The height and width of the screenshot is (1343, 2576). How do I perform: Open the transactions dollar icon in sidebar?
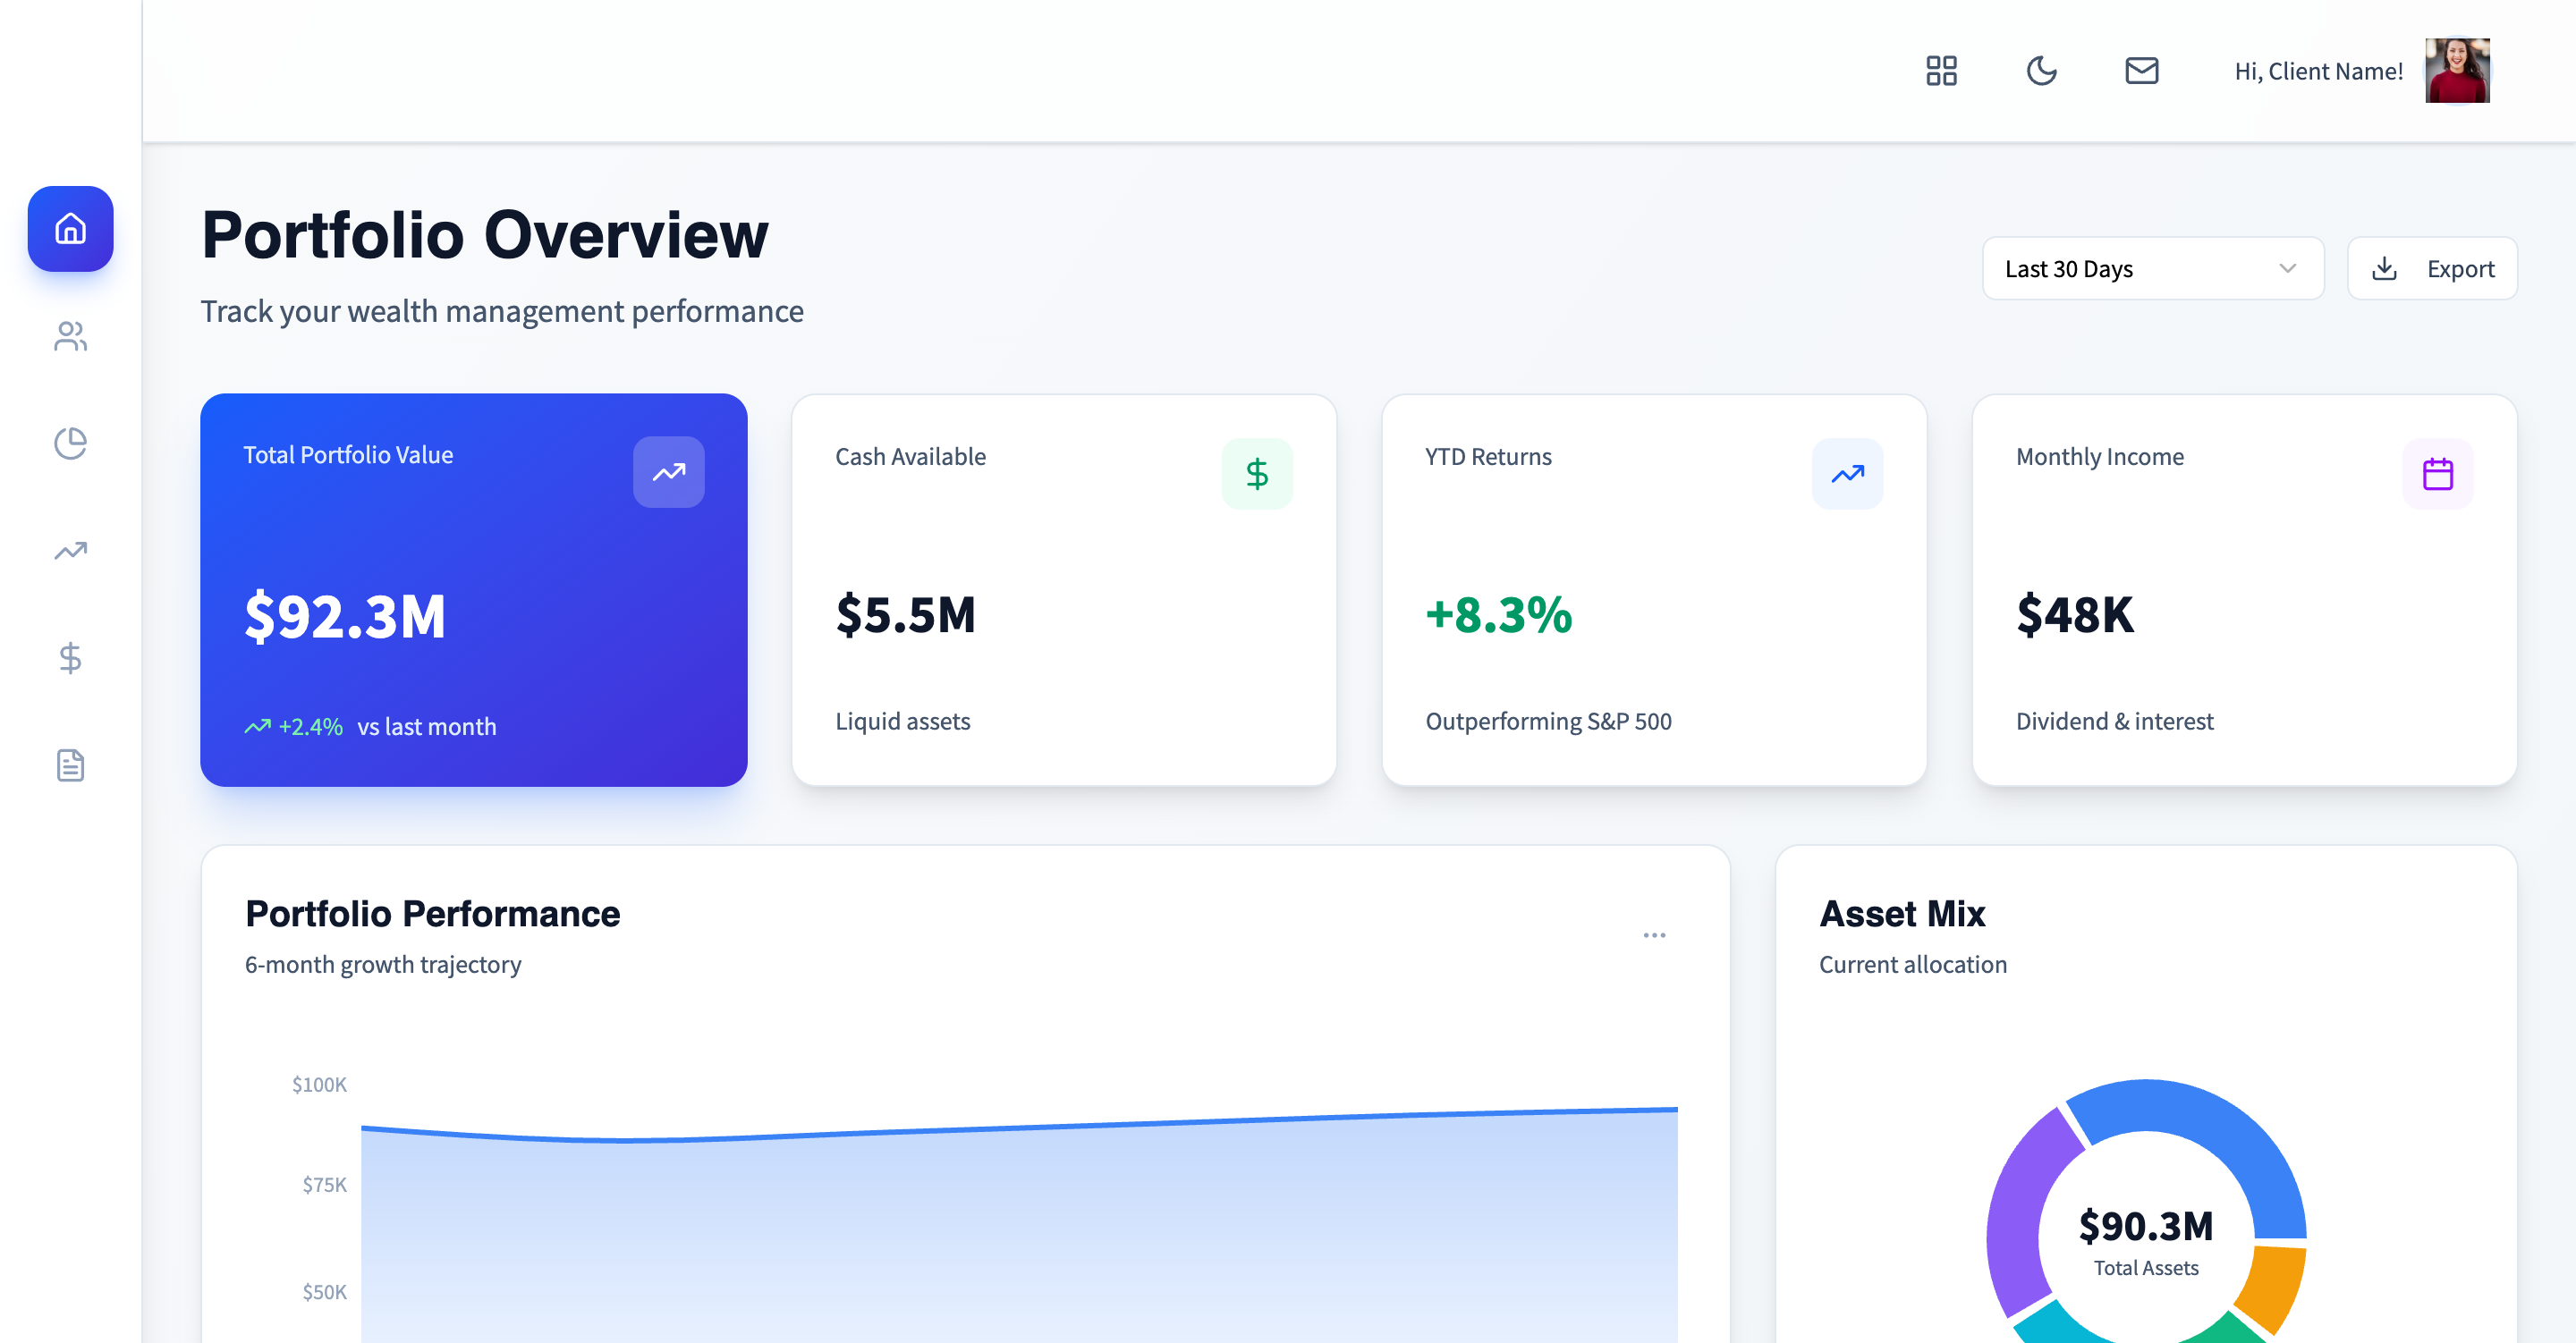coord(70,658)
